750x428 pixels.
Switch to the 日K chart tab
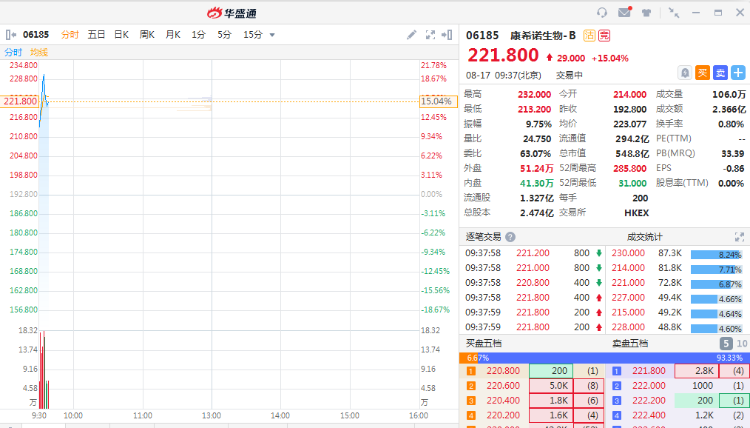(x=121, y=34)
